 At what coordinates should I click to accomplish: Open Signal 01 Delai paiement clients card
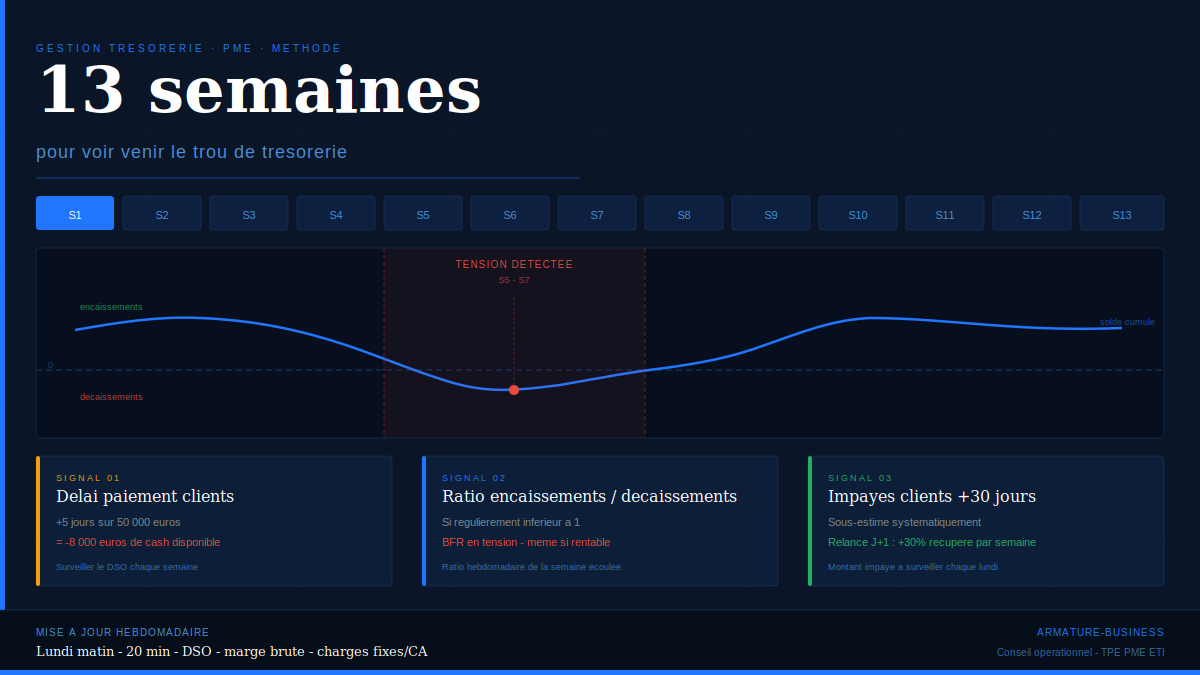pos(214,521)
